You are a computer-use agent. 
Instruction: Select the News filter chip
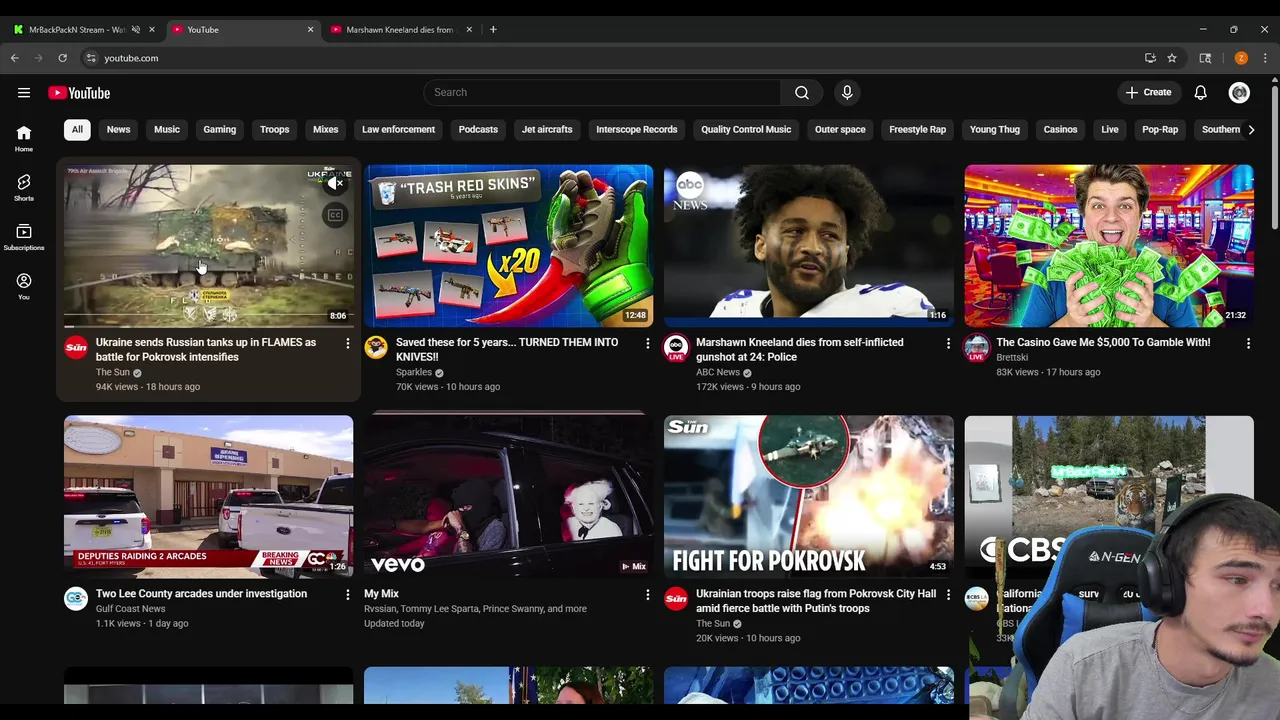[x=118, y=129]
